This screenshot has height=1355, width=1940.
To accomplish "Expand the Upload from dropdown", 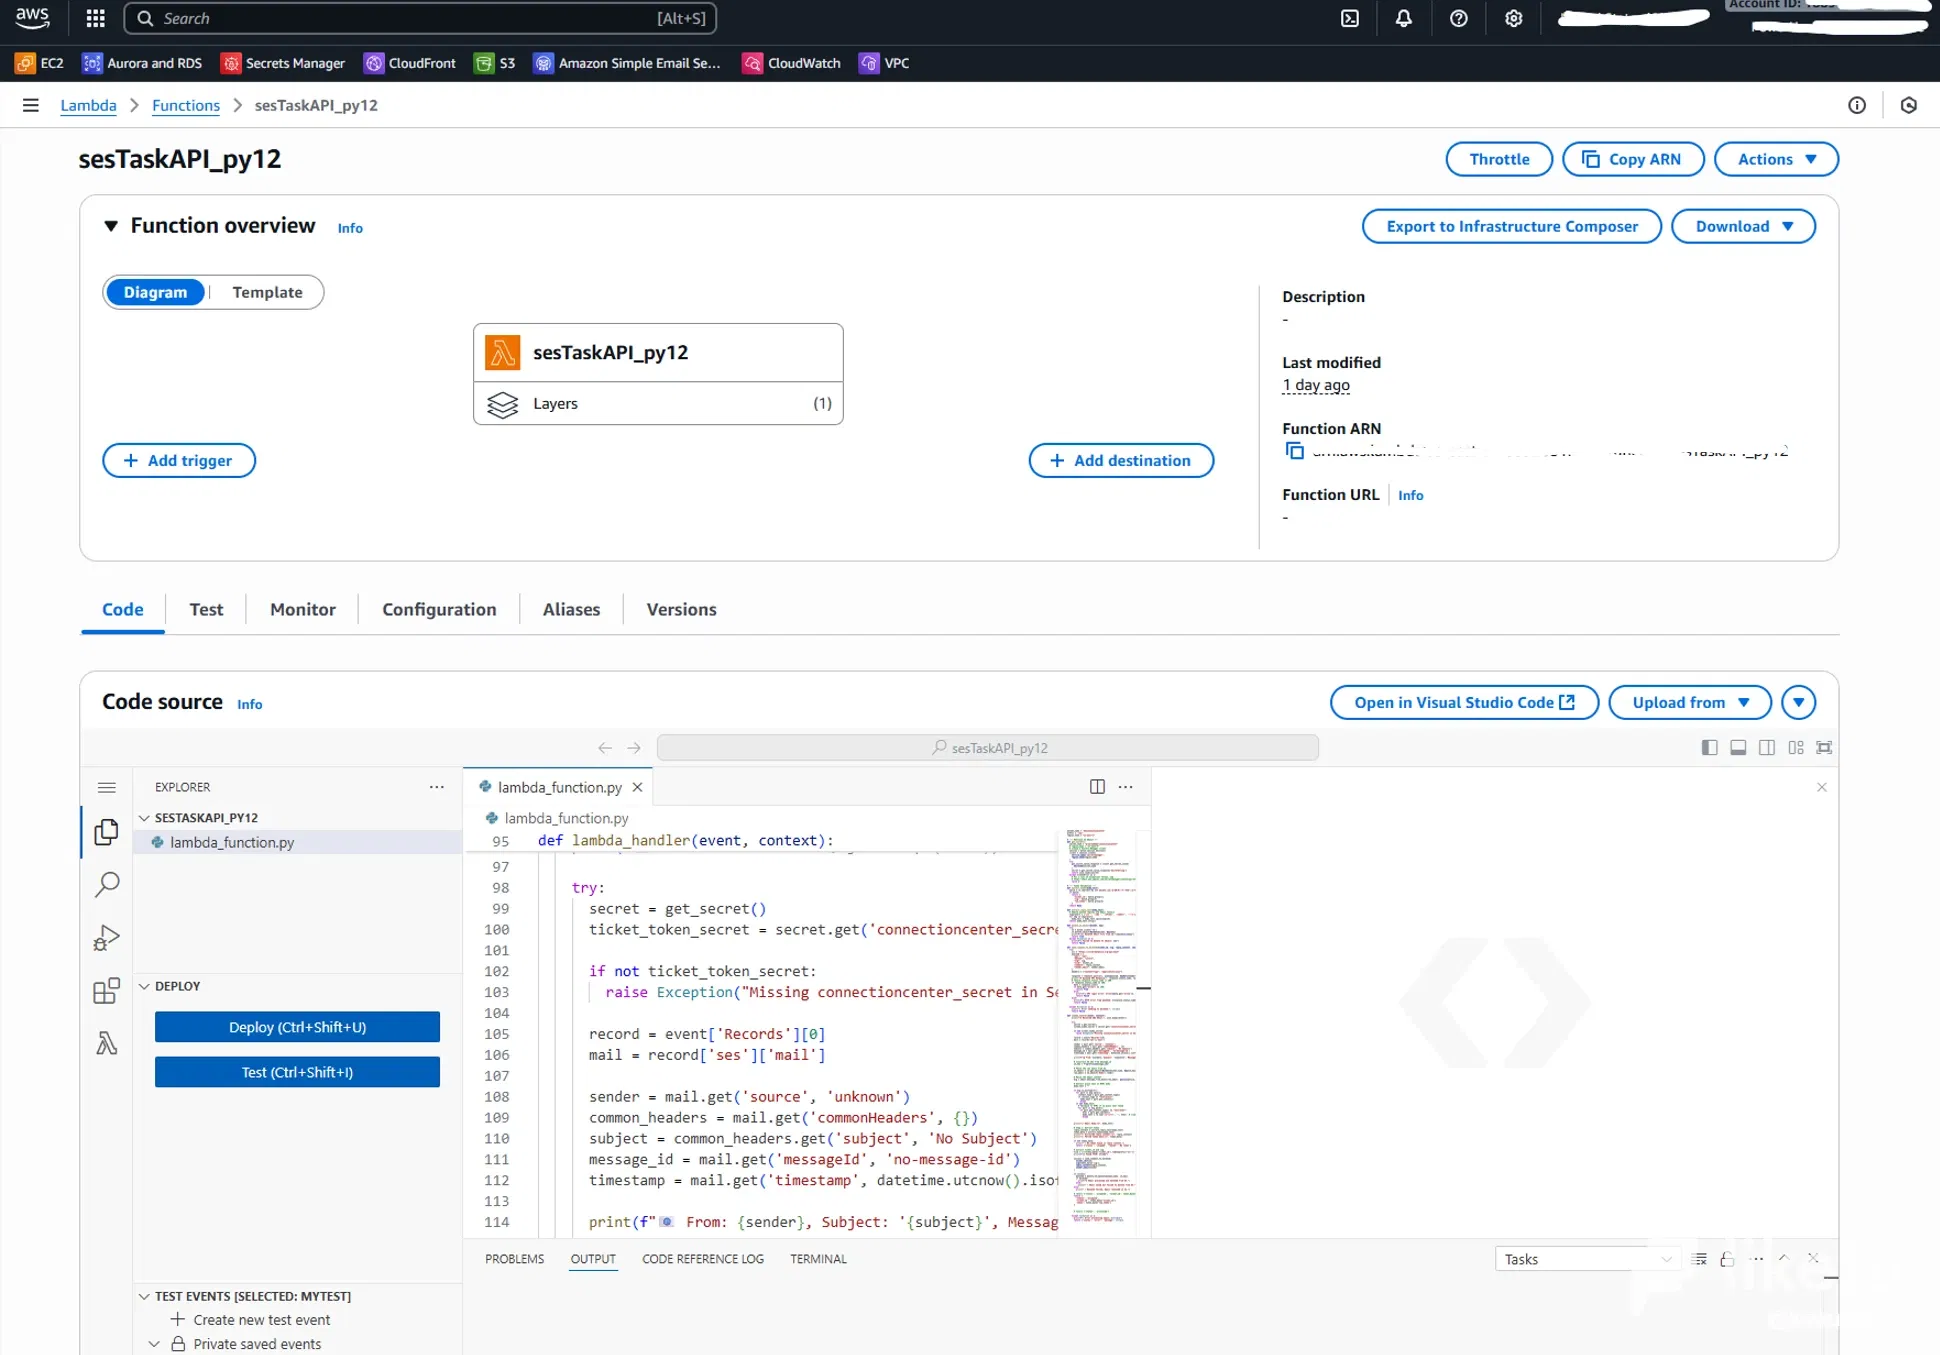I will click(x=1689, y=702).
